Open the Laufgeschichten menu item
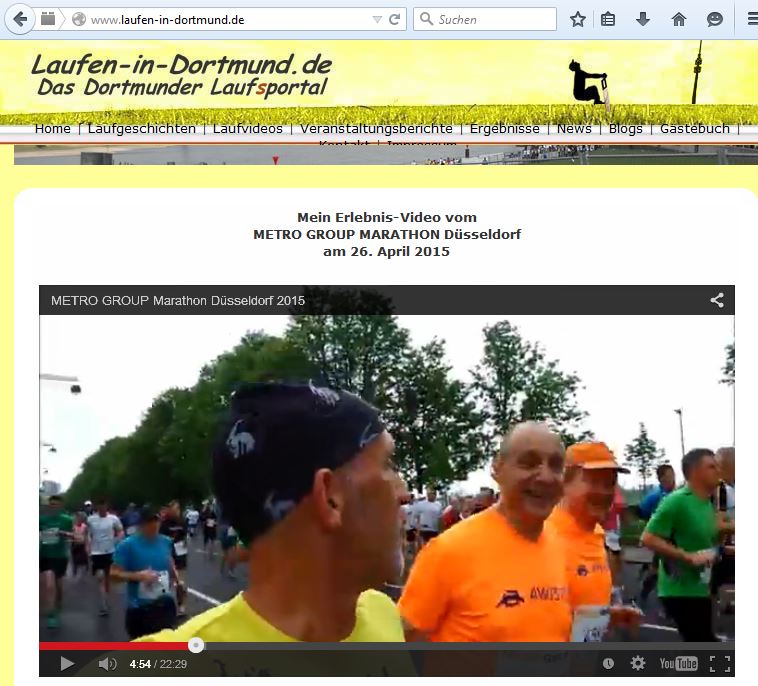The image size is (758, 686). click(141, 129)
